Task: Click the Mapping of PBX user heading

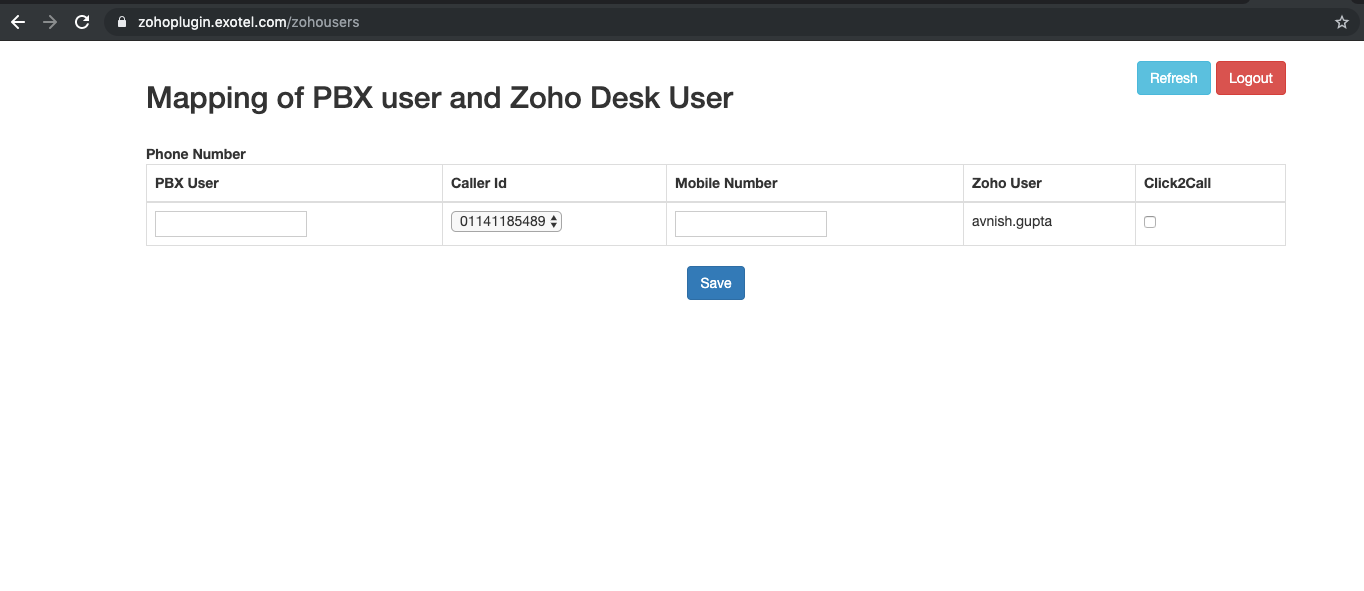Action: [x=440, y=98]
